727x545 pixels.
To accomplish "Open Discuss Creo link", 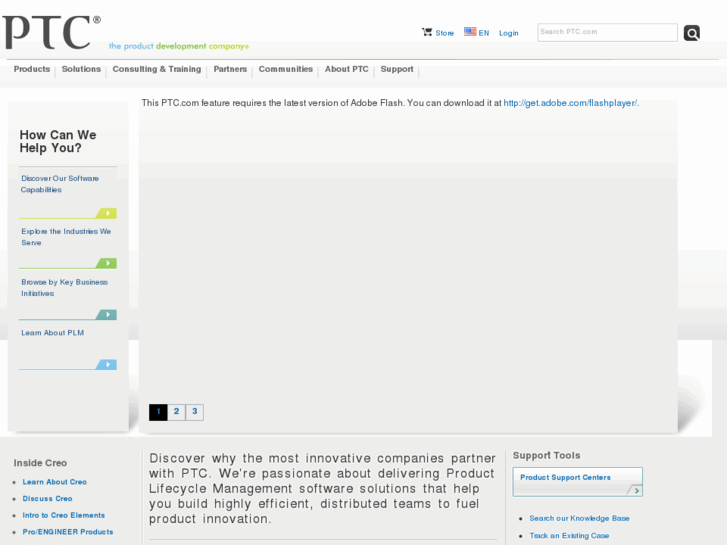I will [x=47, y=499].
